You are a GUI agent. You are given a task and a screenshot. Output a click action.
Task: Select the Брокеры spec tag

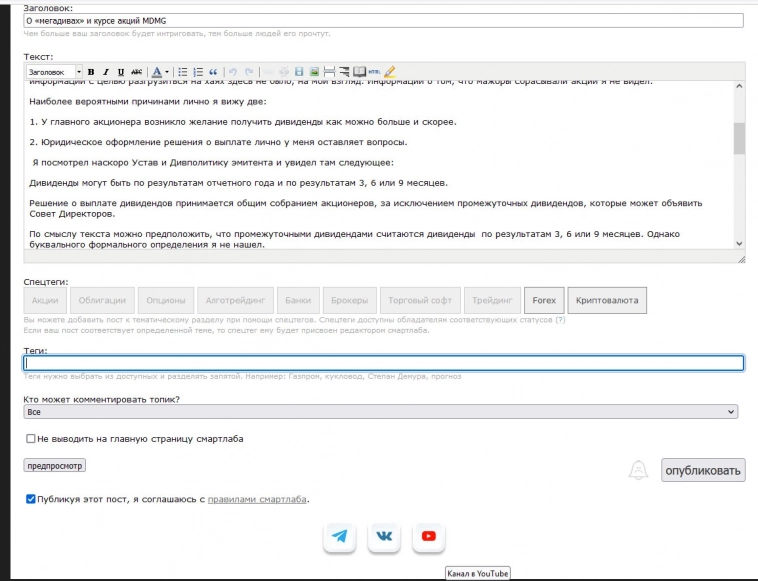coord(350,300)
